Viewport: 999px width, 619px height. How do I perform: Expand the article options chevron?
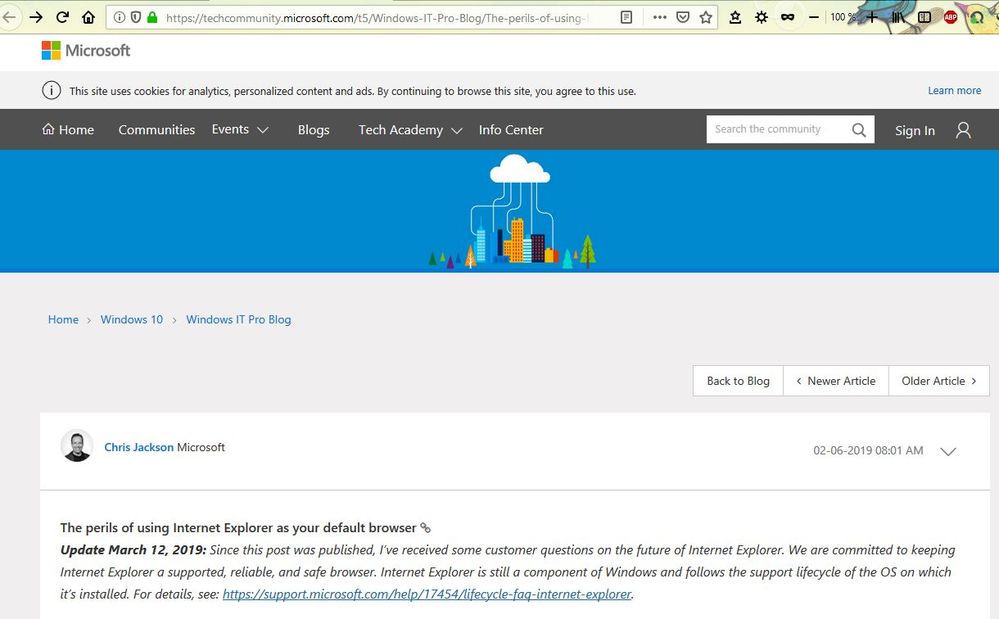pyautogui.click(x=948, y=451)
